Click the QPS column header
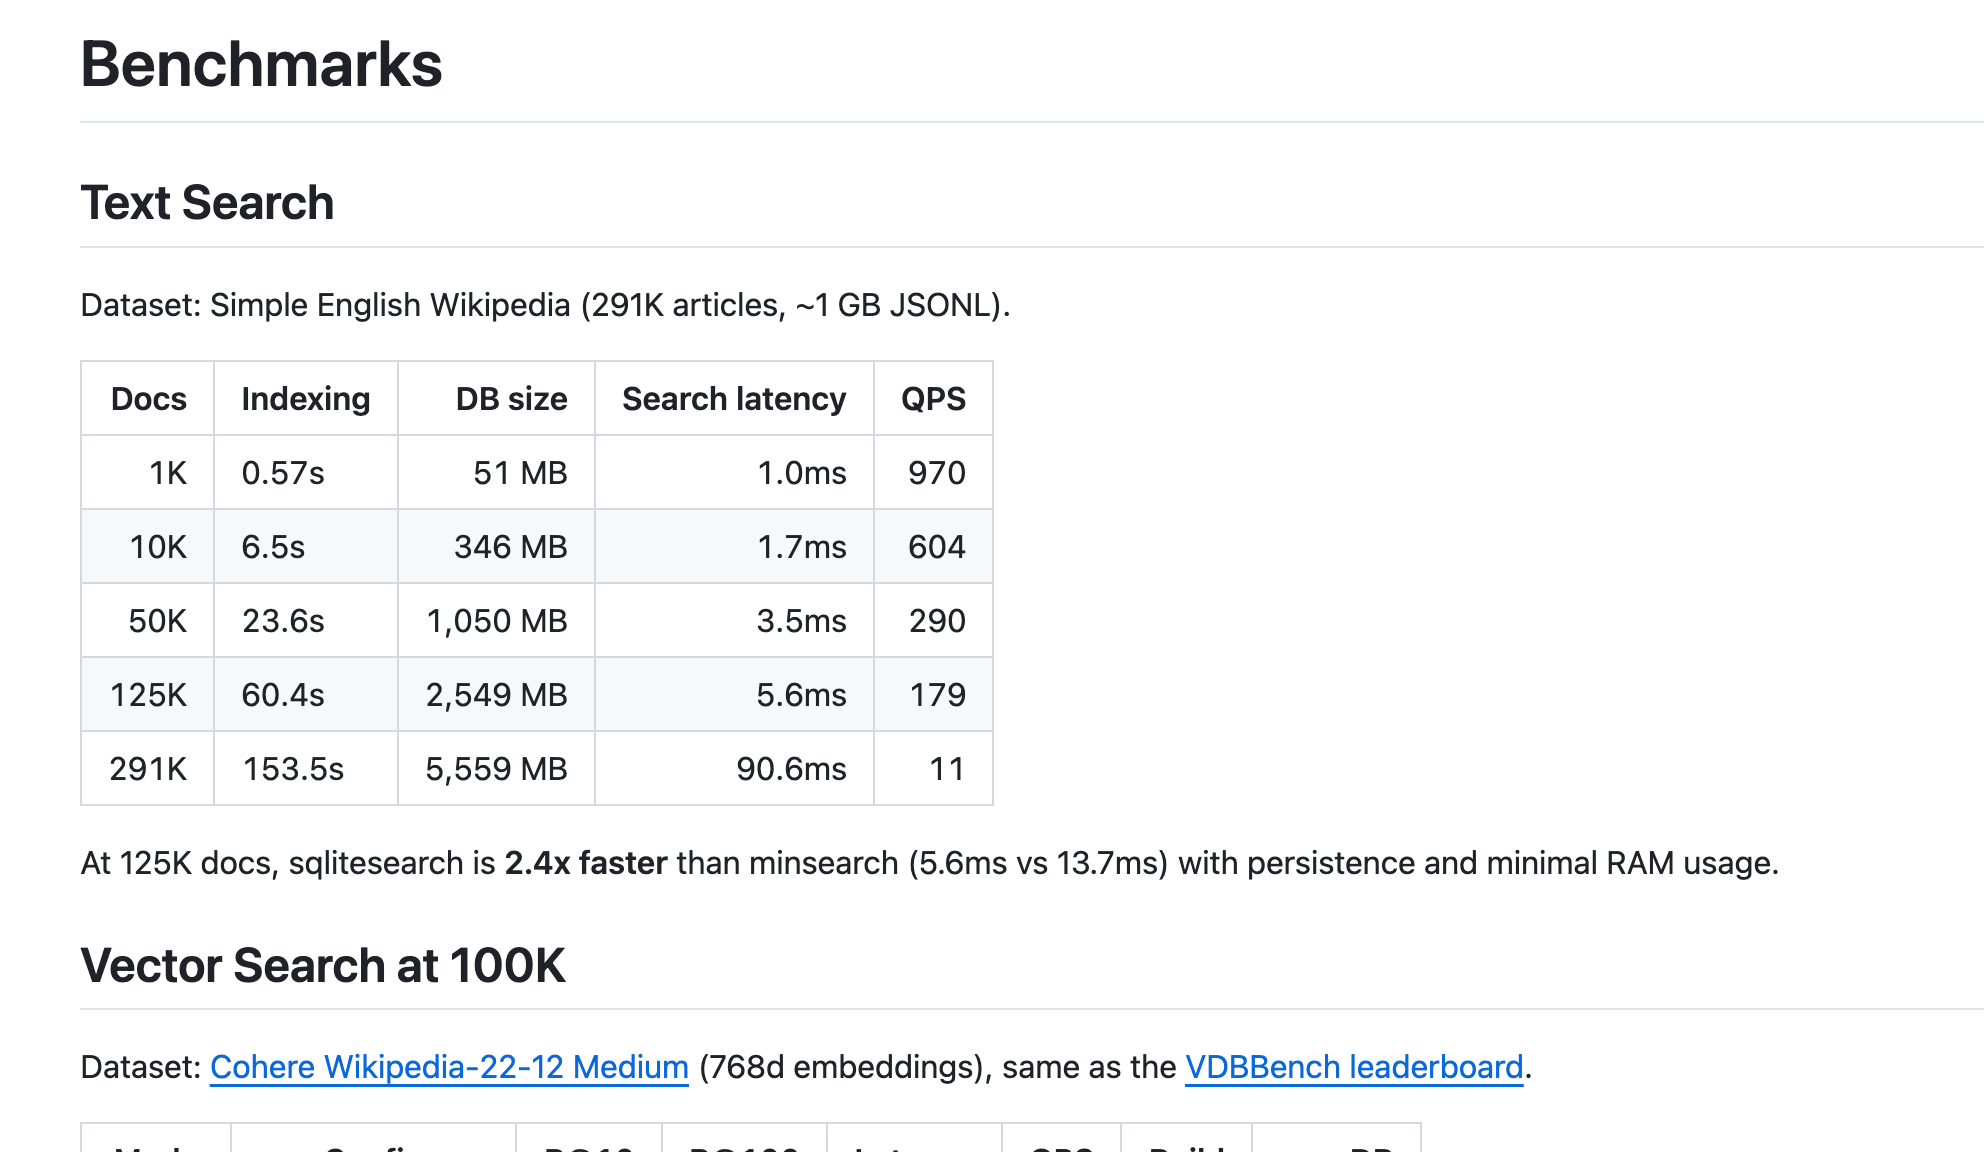This screenshot has width=1984, height=1152. coord(933,399)
